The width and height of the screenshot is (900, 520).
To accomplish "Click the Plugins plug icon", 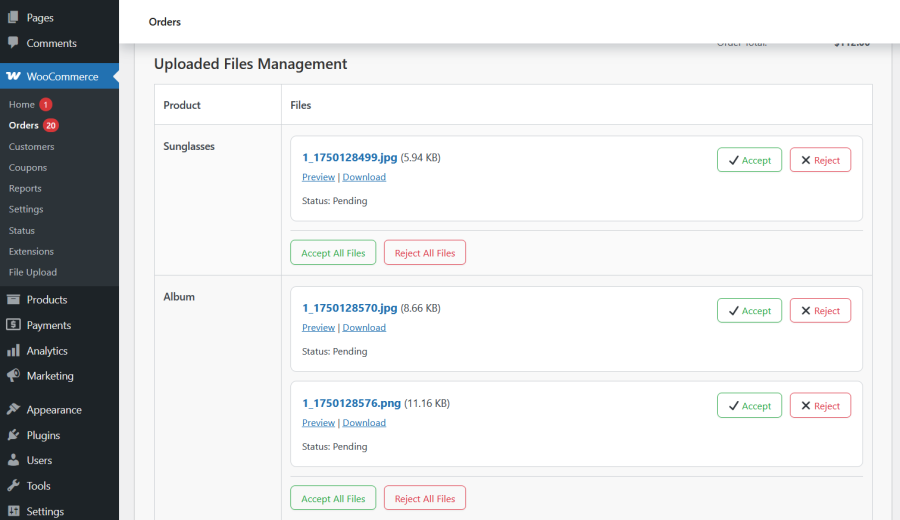I will pyautogui.click(x=13, y=435).
